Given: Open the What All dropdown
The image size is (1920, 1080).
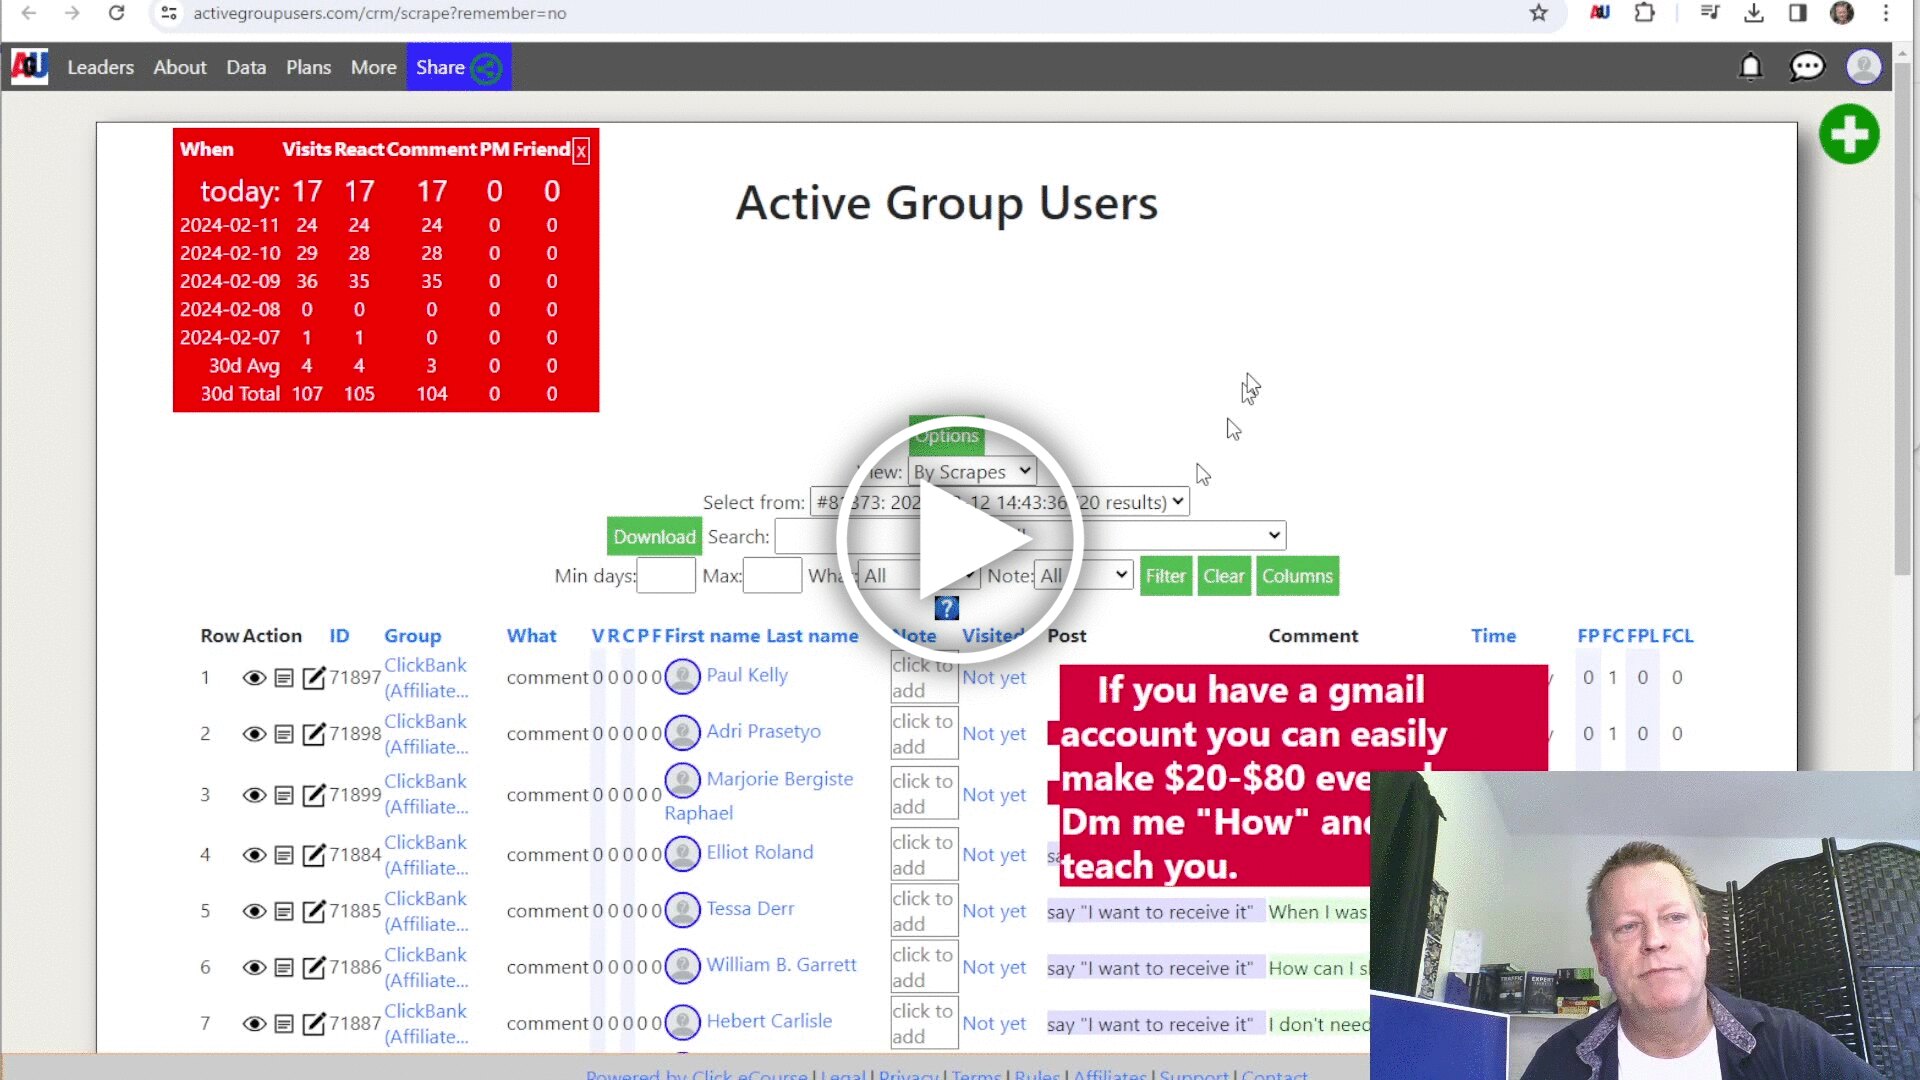Looking at the screenshot, I should (x=917, y=576).
